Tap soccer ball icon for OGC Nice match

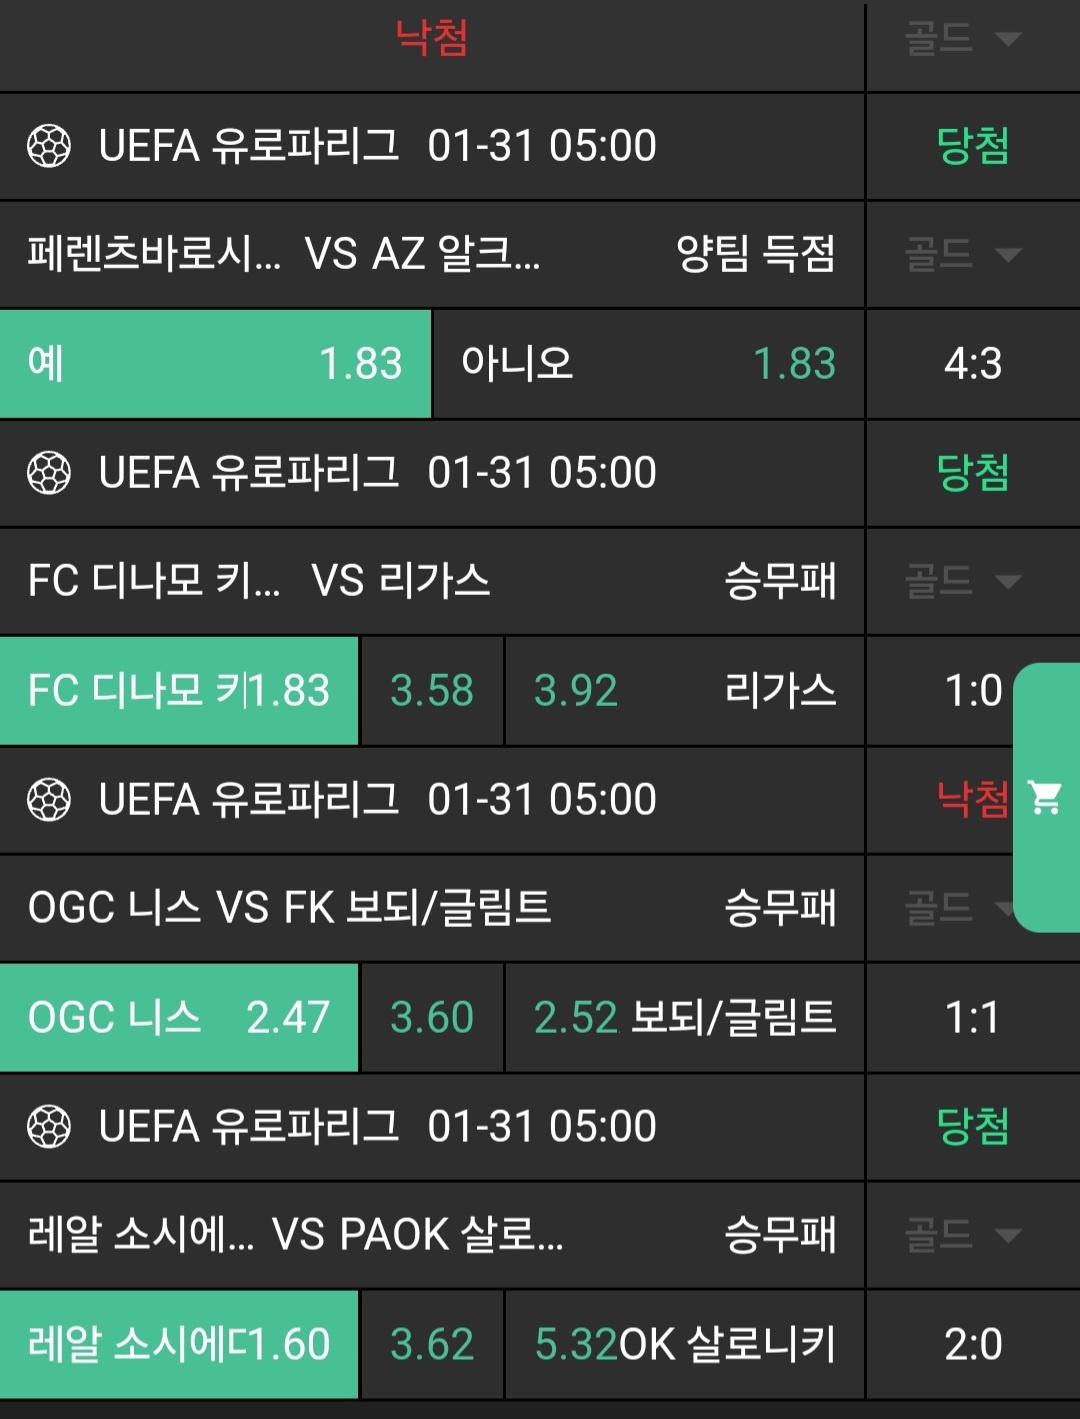[x=49, y=800]
